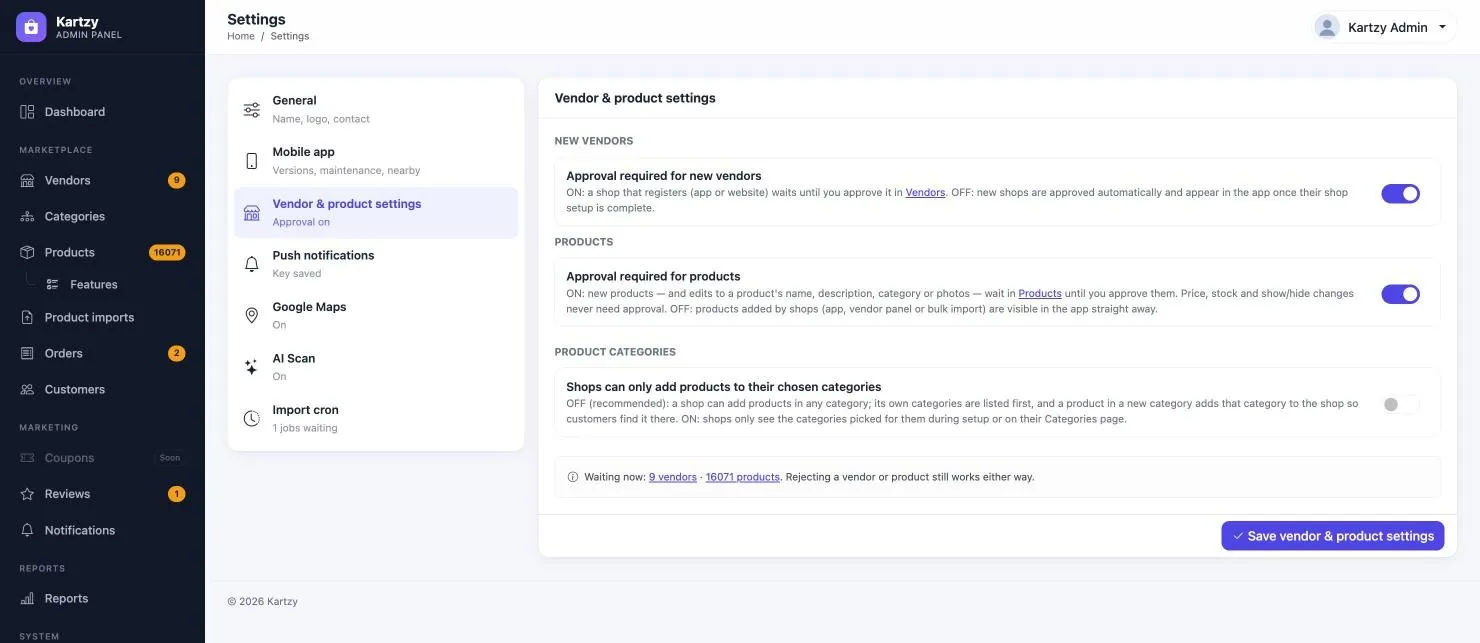Click the Features list icon
The image size is (1480, 643).
53,285
